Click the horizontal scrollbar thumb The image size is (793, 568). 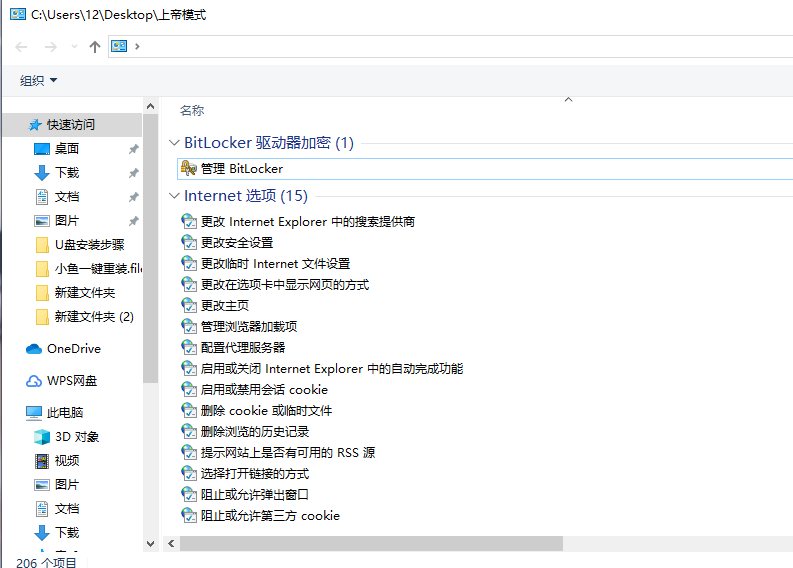click(x=371, y=544)
